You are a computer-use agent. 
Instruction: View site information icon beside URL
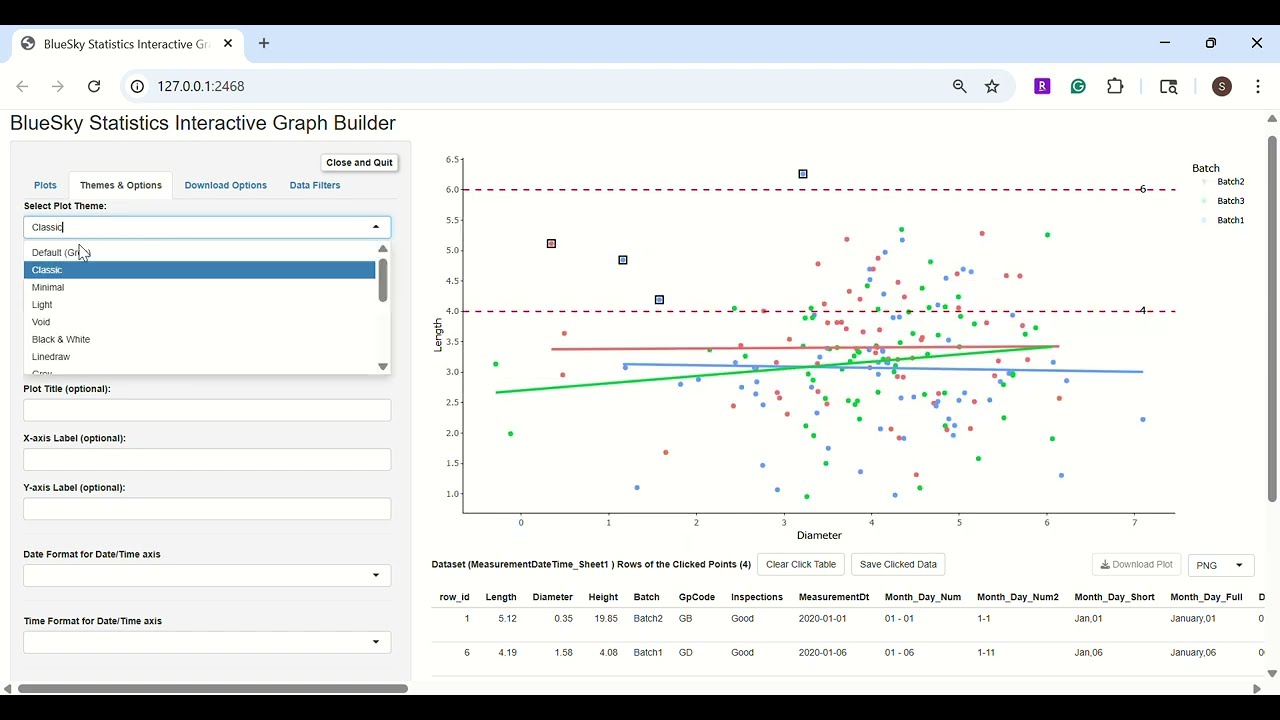(138, 87)
